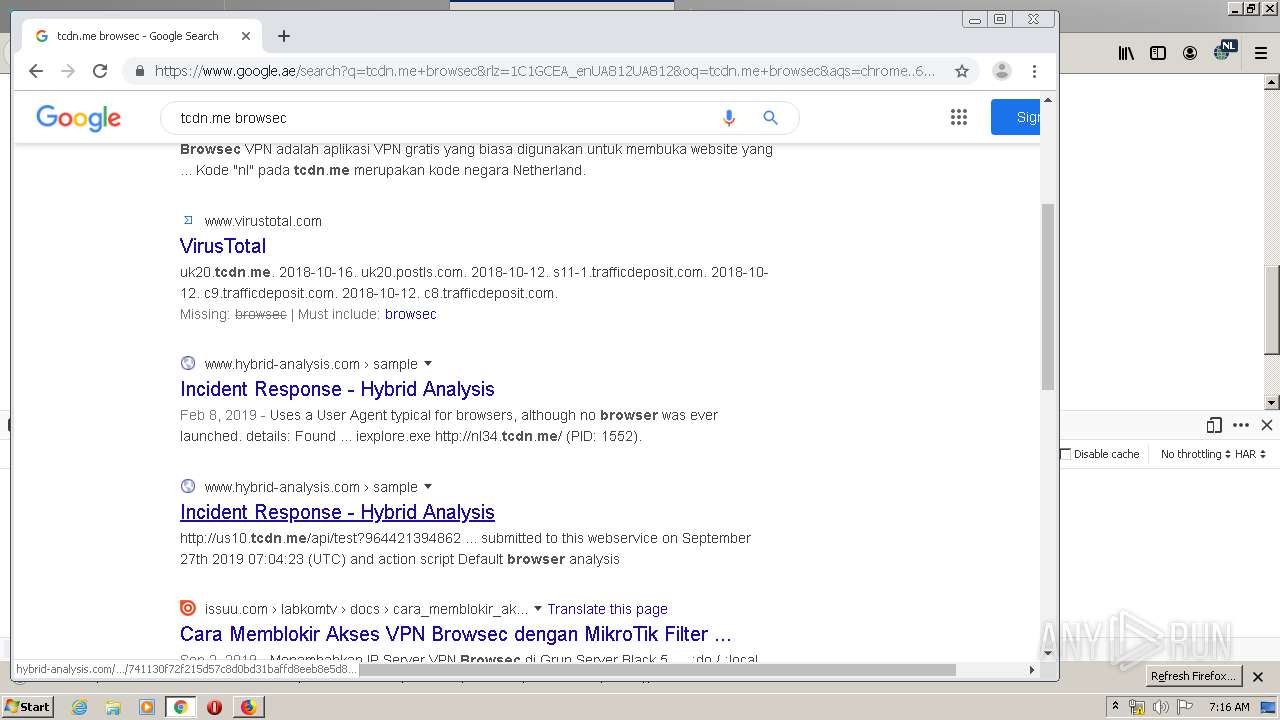This screenshot has width=1280, height=720.
Task: Launch Internet Explorer from taskbar
Action: pyautogui.click(x=79, y=707)
